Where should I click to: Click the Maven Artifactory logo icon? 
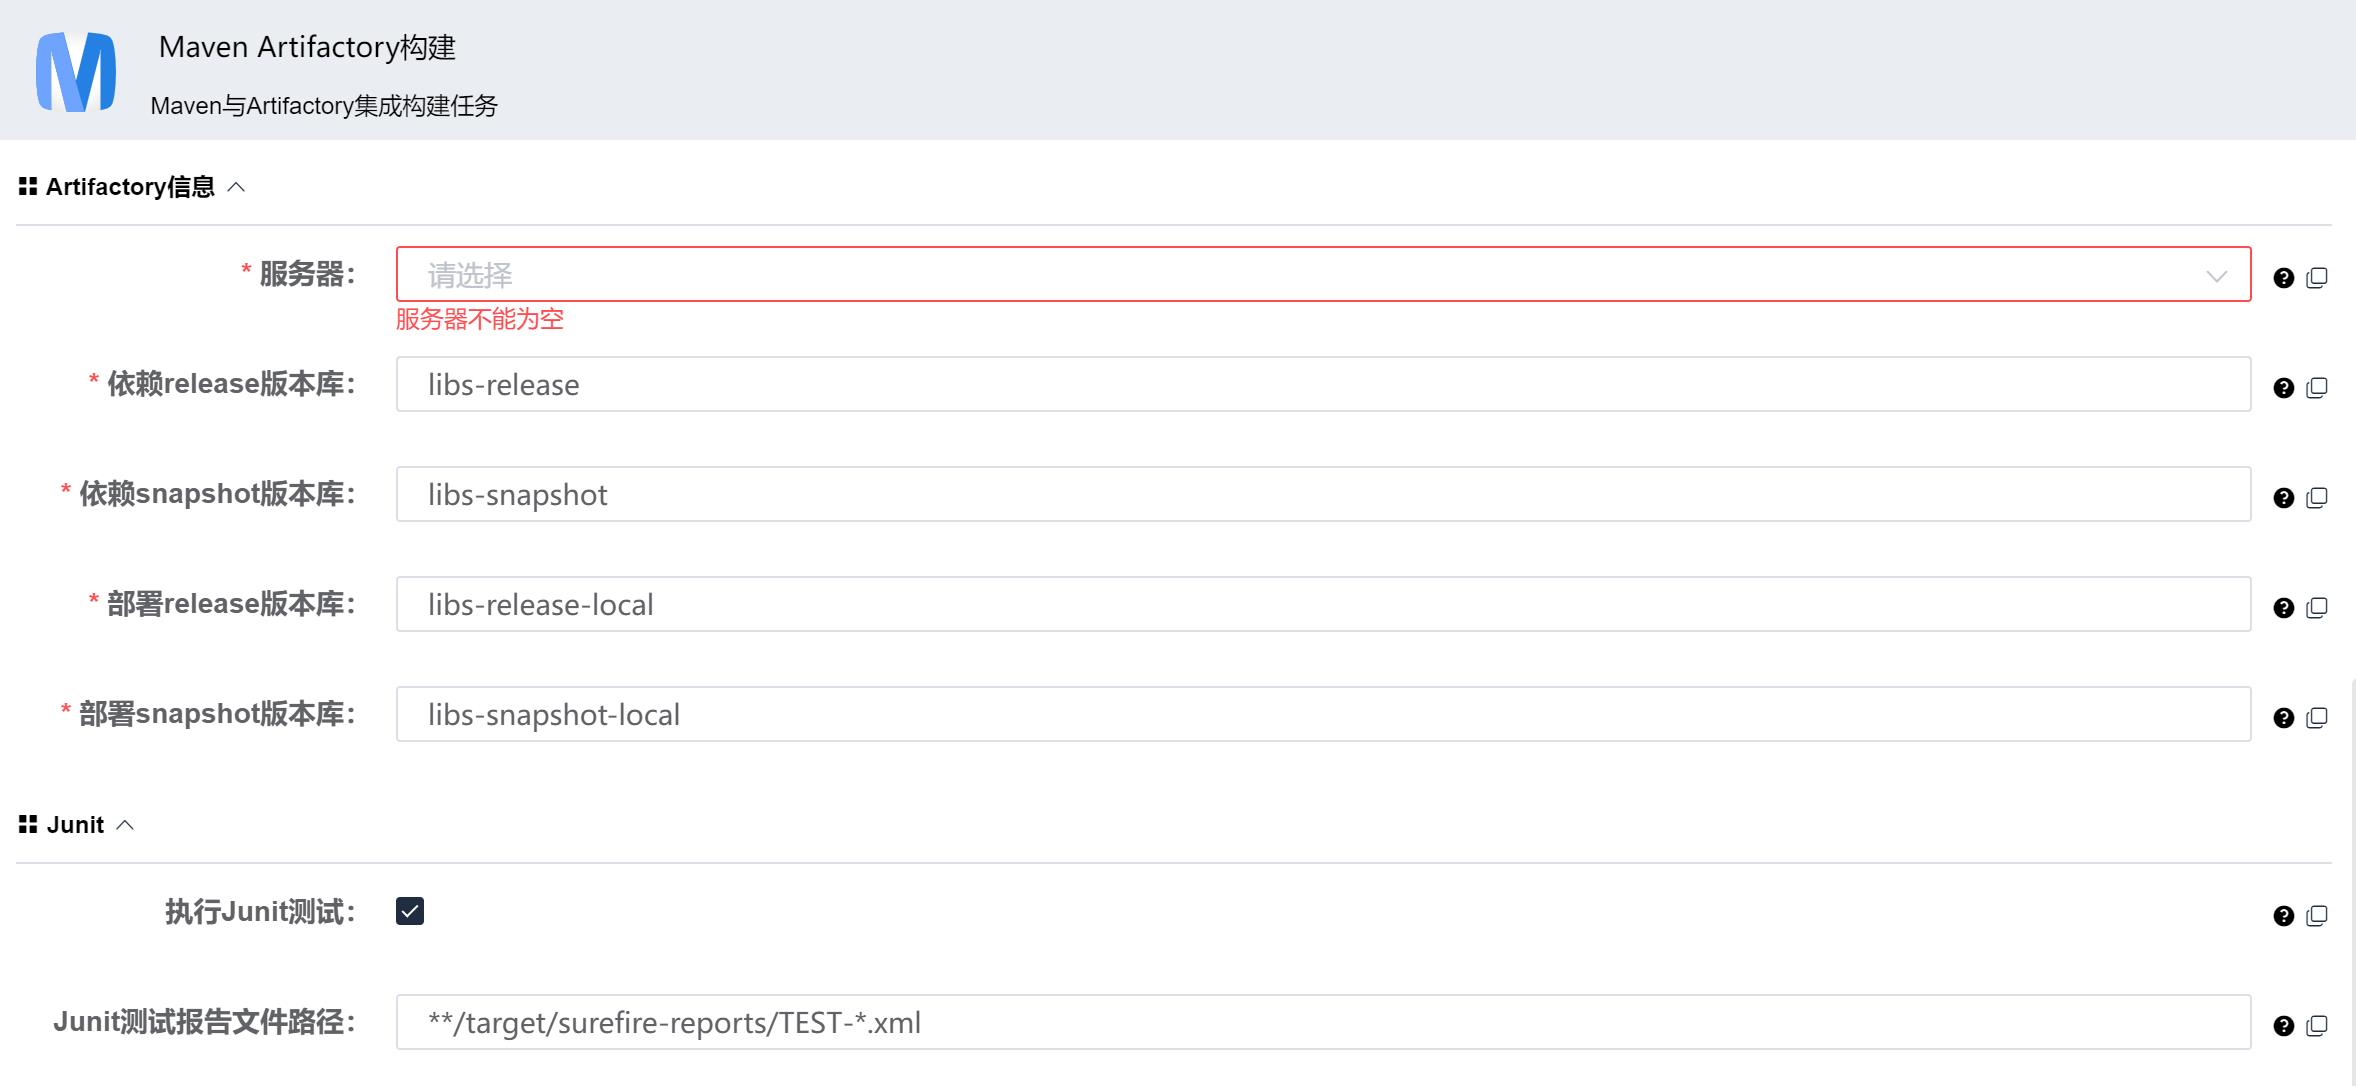pos(76,72)
